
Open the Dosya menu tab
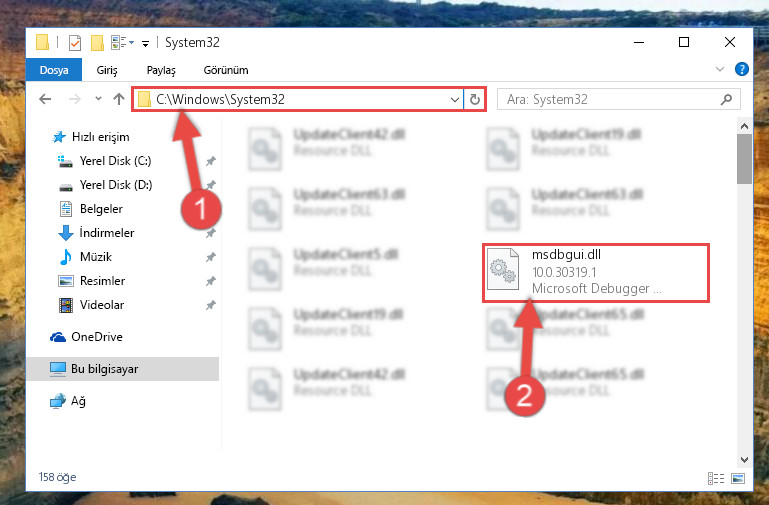[54, 70]
